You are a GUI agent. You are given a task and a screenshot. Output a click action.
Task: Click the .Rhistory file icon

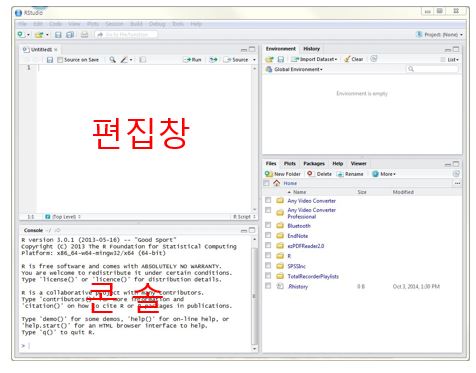click(280, 286)
